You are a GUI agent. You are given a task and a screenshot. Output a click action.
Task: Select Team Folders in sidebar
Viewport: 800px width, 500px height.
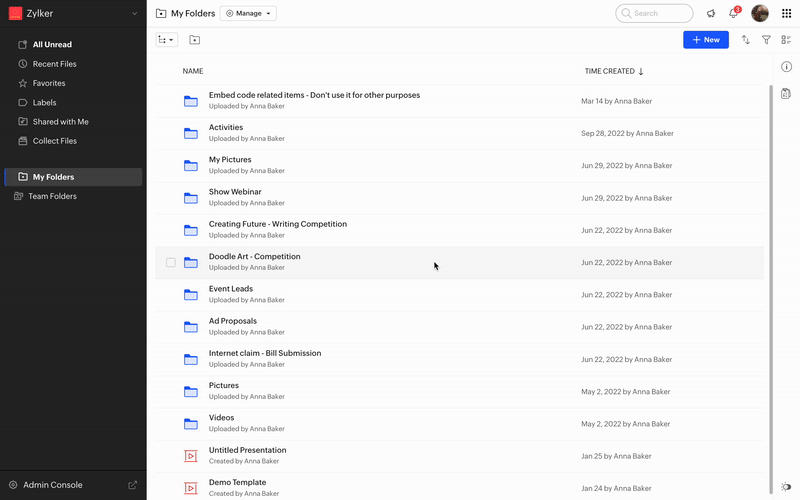(x=52, y=196)
